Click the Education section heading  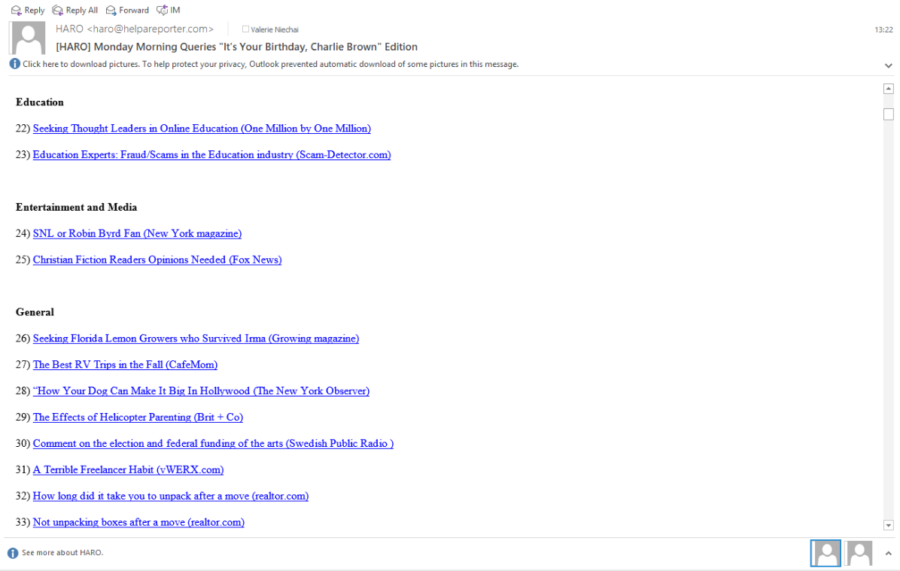40,102
